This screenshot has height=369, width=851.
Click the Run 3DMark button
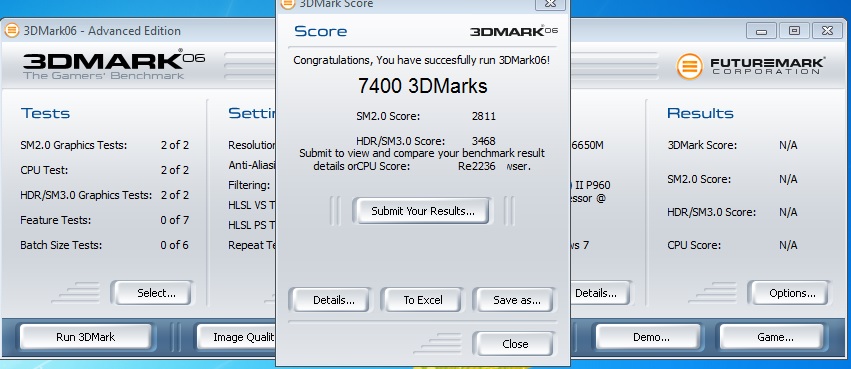click(x=85, y=337)
